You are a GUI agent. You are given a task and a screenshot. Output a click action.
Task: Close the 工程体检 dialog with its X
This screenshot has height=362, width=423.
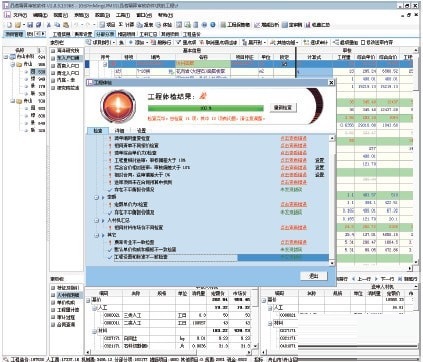pos(331,83)
